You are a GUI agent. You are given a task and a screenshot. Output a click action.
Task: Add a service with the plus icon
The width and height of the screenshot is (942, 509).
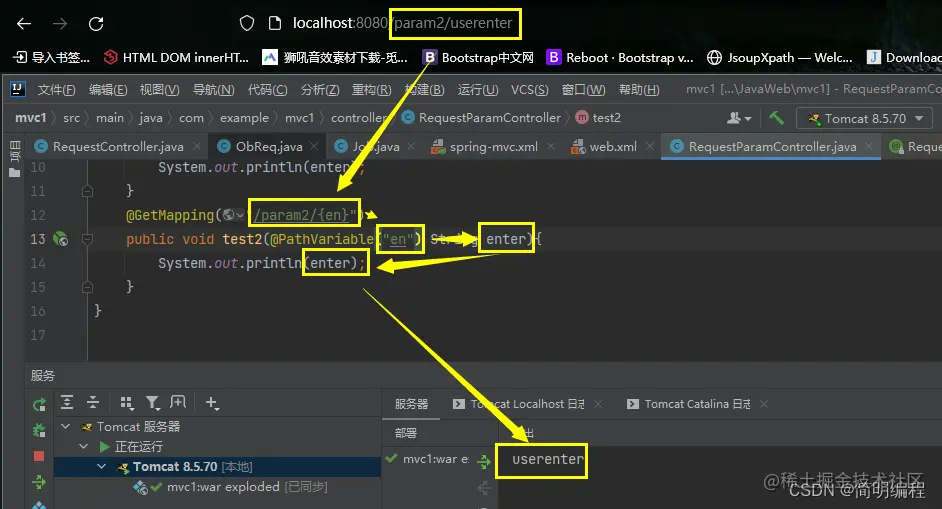tap(212, 403)
